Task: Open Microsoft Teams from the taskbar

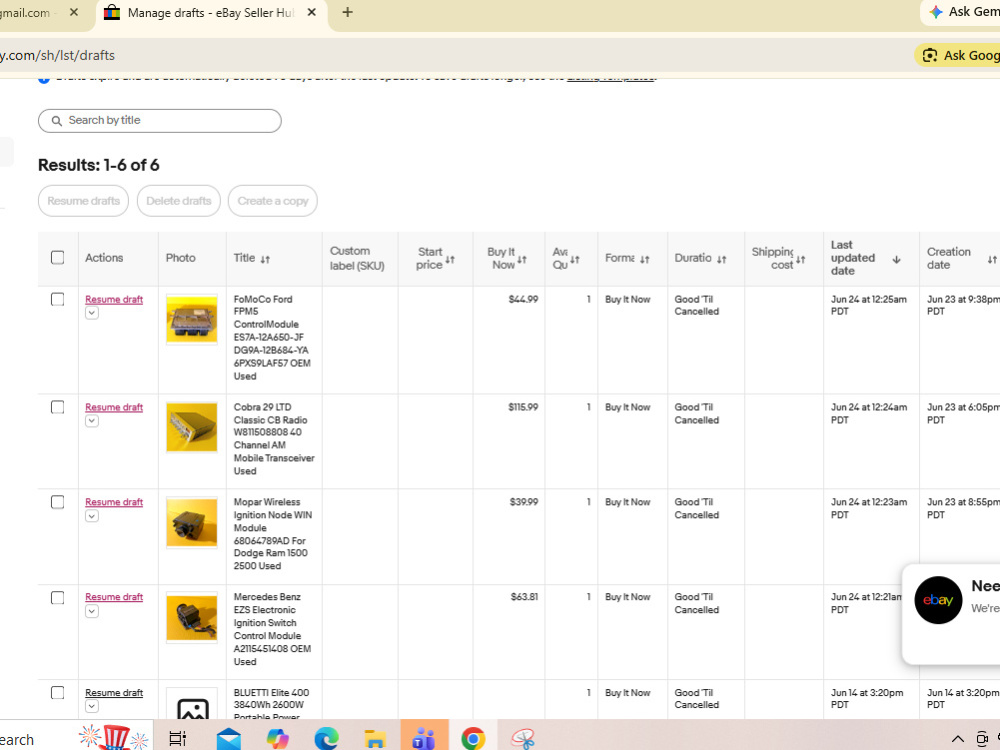Action: tap(424, 739)
